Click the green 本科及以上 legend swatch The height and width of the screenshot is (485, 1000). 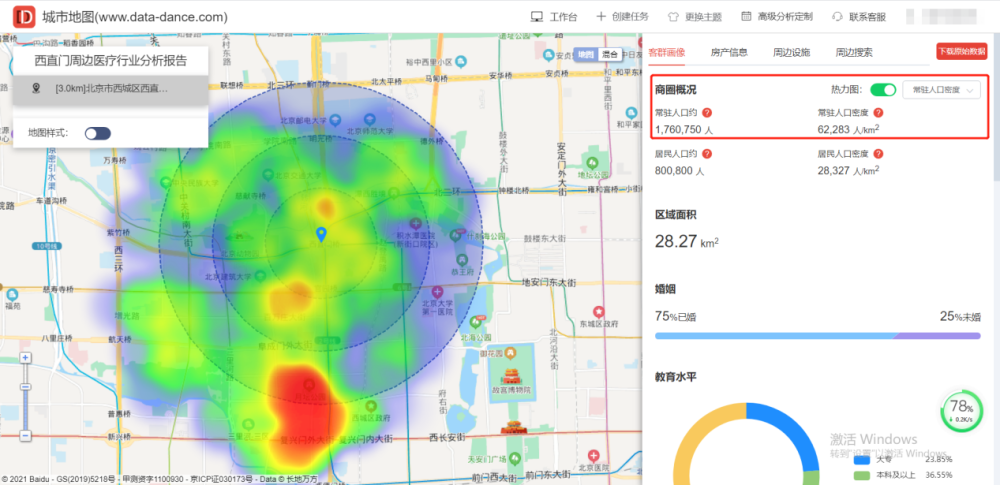(862, 475)
